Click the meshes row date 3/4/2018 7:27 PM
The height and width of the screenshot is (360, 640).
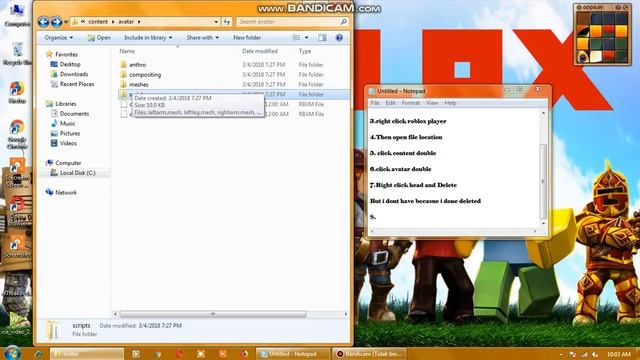pos(264,84)
